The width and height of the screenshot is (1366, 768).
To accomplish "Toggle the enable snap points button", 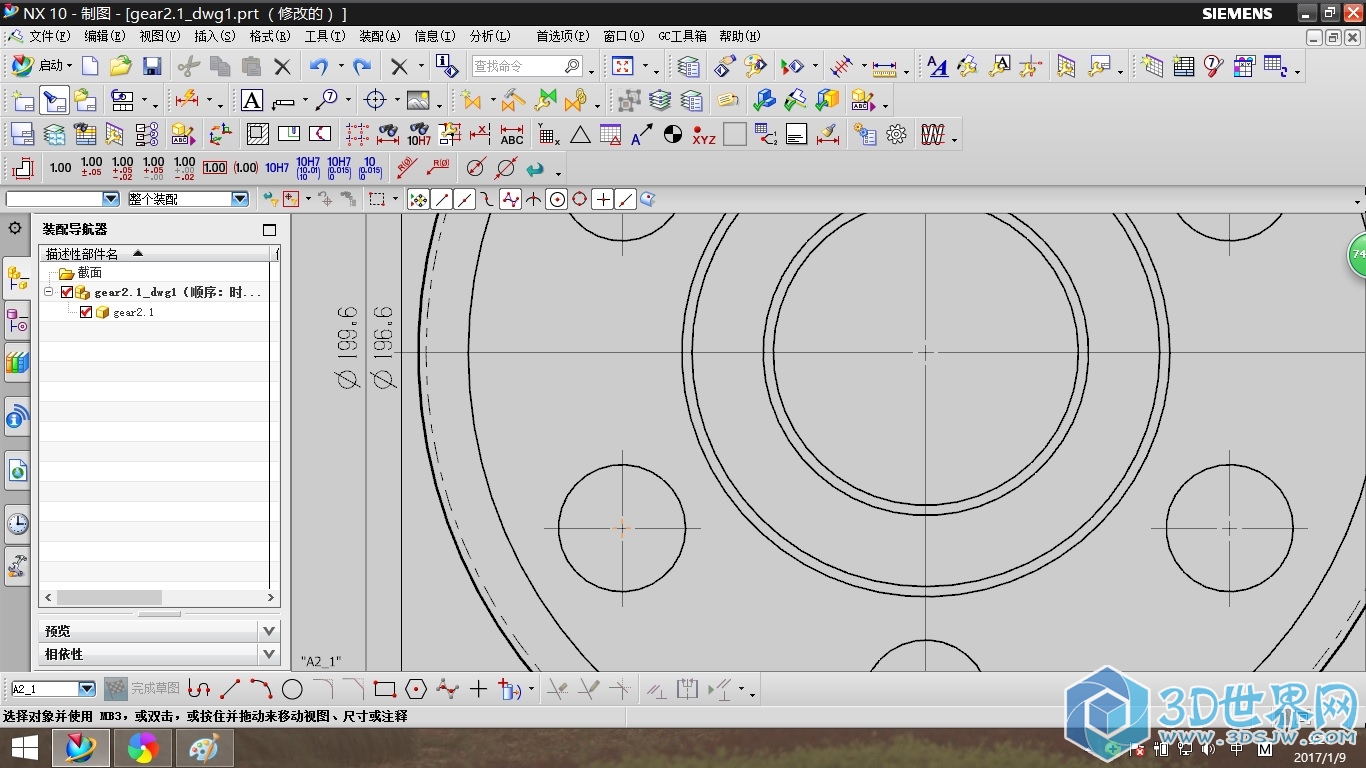I will click(x=419, y=199).
